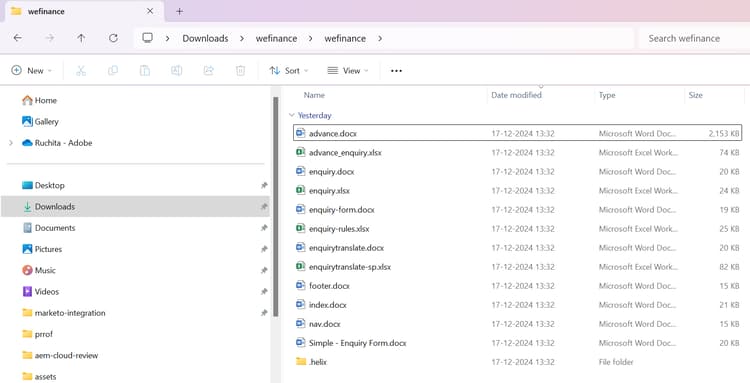Collapse the Yesterday group
The width and height of the screenshot is (750, 383).
291,115
